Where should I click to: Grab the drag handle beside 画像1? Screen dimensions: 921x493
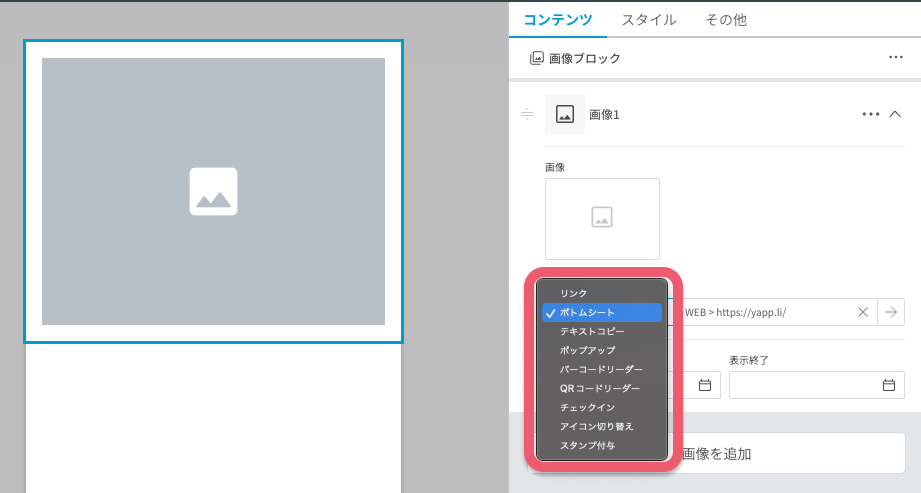pyautogui.click(x=527, y=114)
